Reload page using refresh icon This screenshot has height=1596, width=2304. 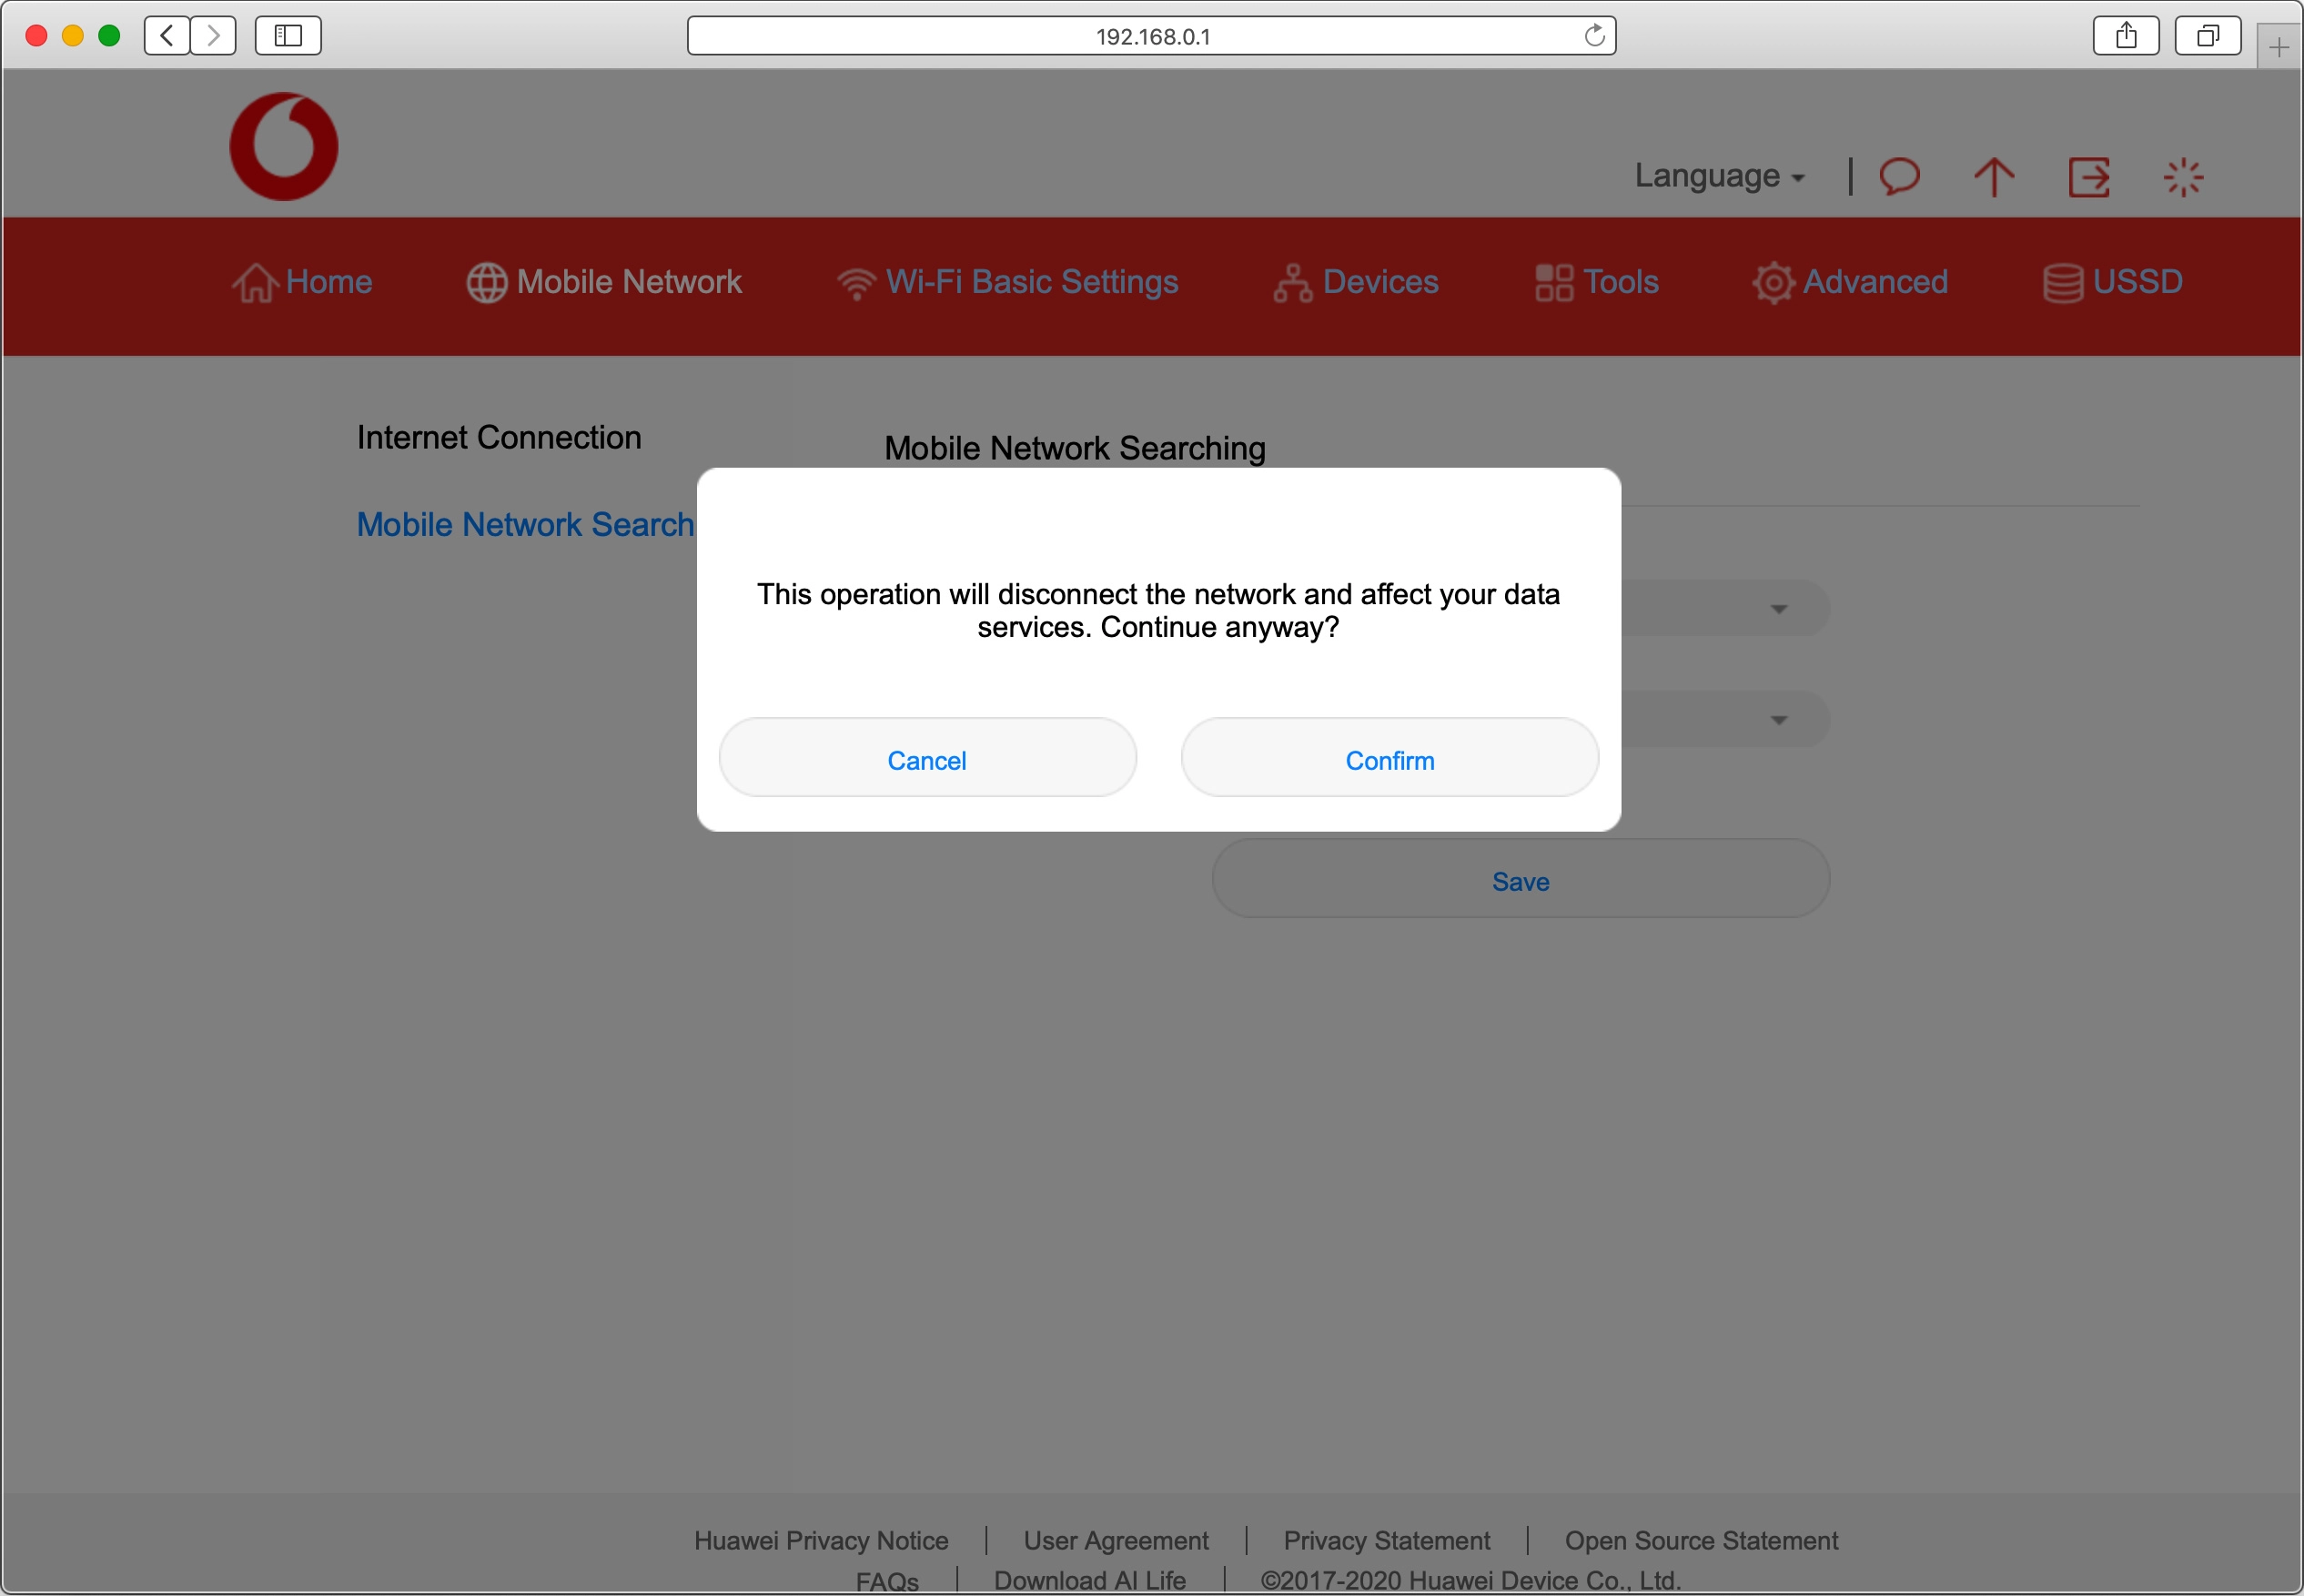point(1594,36)
